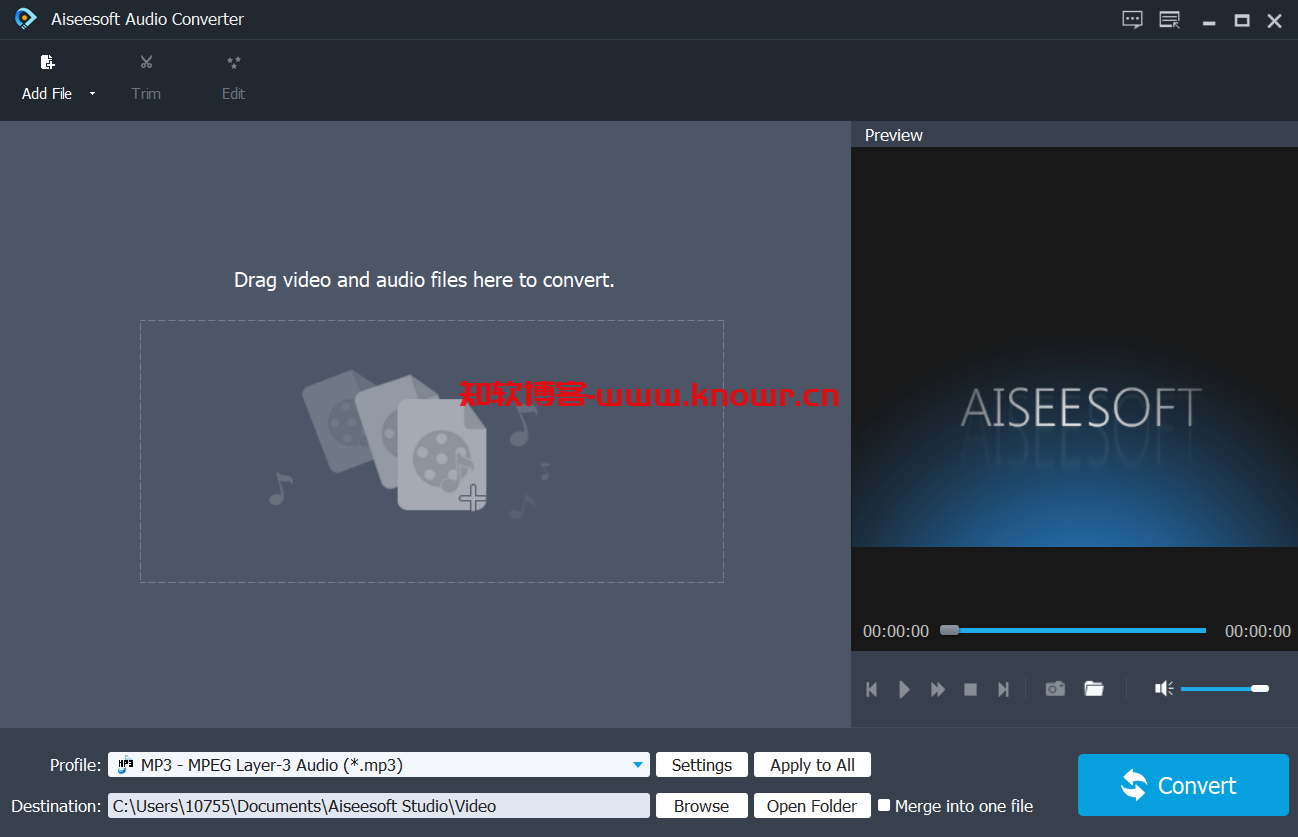
Task: Click the Add File toolbar icon
Action: click(x=47, y=62)
